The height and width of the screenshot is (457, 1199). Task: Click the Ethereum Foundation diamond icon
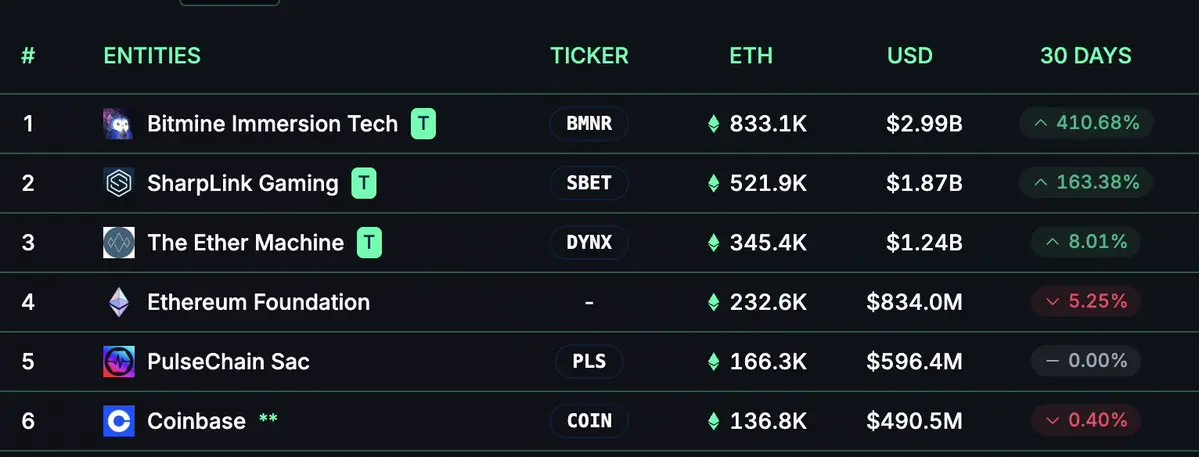119,302
